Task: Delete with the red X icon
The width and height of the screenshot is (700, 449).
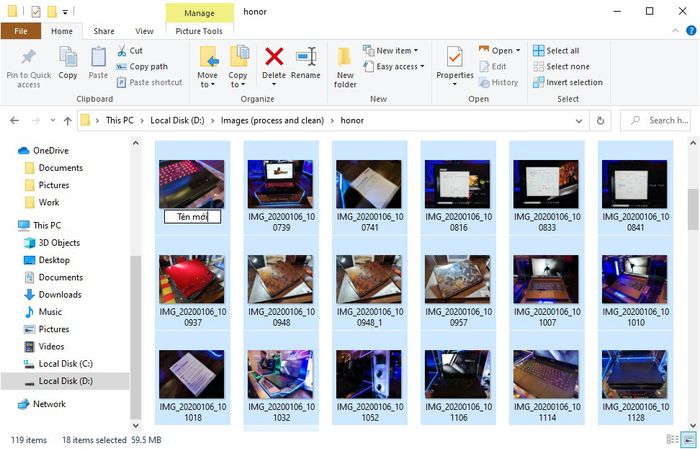Action: [x=274, y=57]
